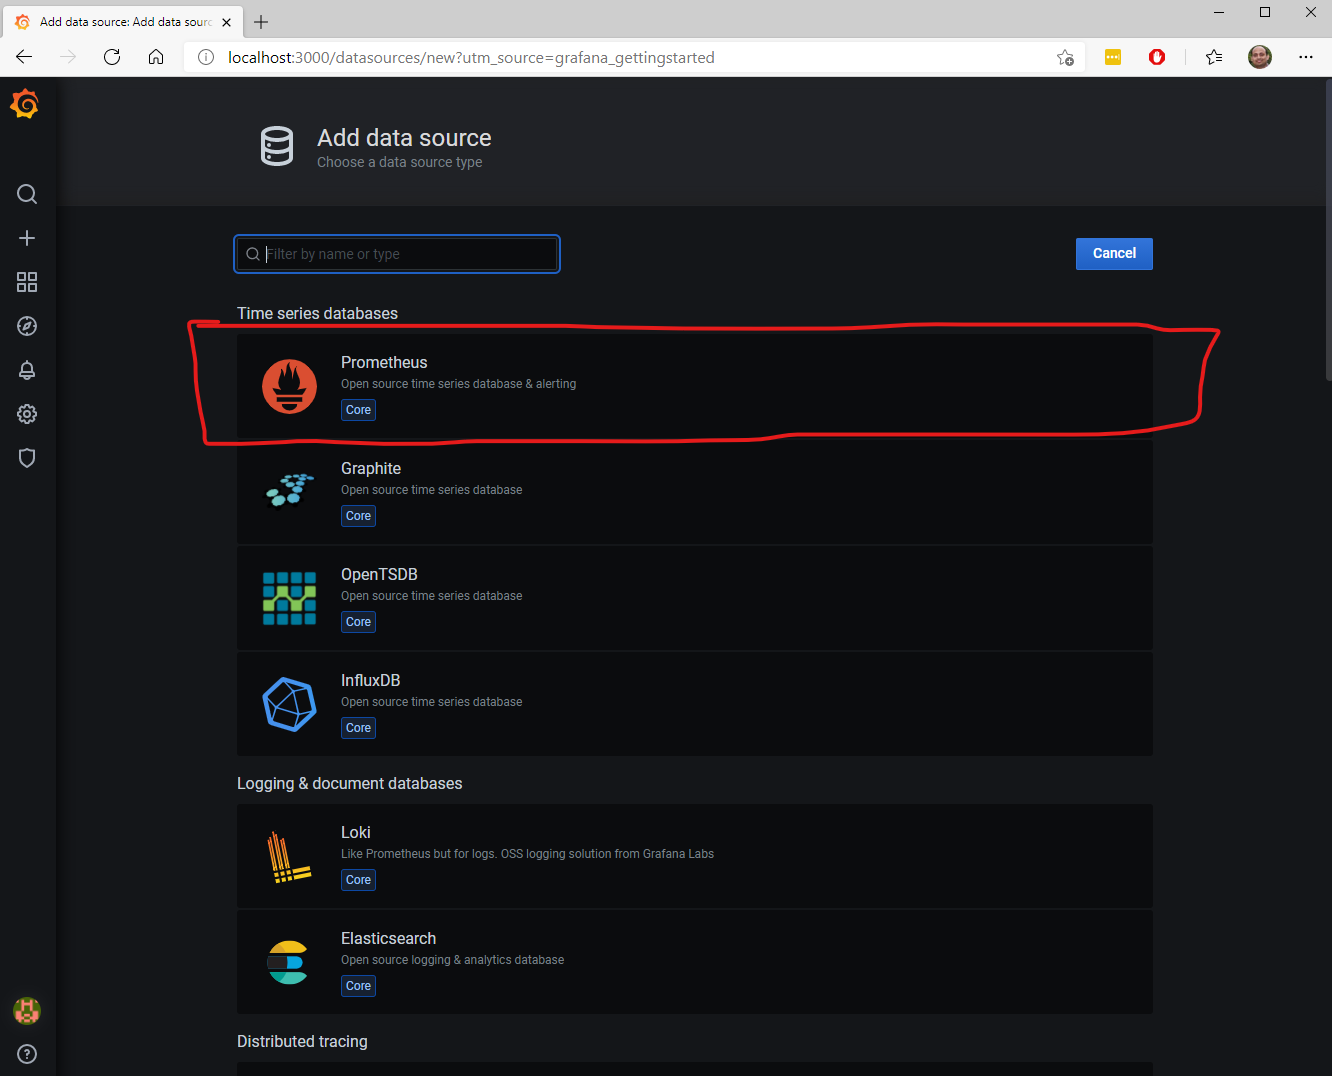Choose the Loki data source title
The height and width of the screenshot is (1076, 1332).
[x=355, y=832]
